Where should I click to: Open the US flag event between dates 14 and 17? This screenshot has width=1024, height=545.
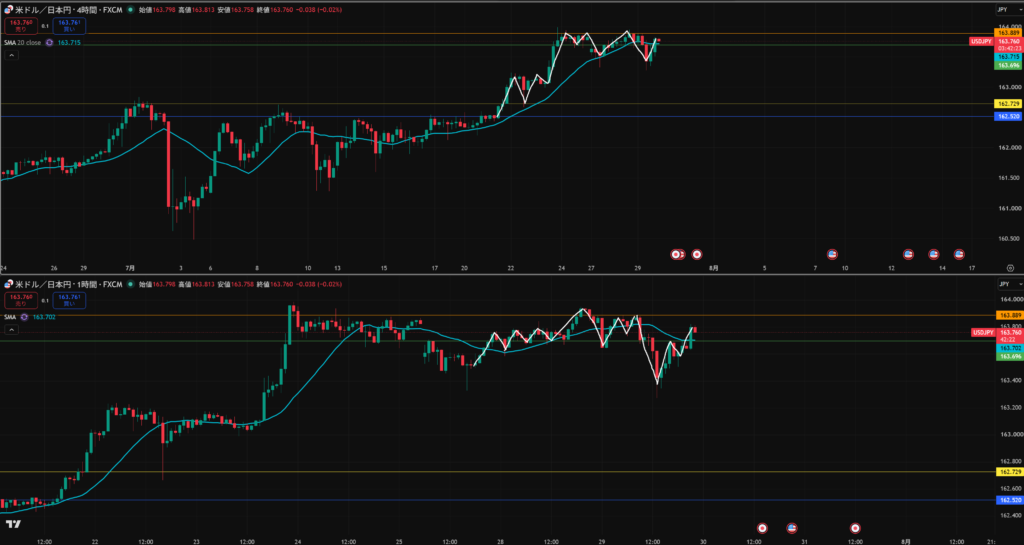[x=959, y=254]
